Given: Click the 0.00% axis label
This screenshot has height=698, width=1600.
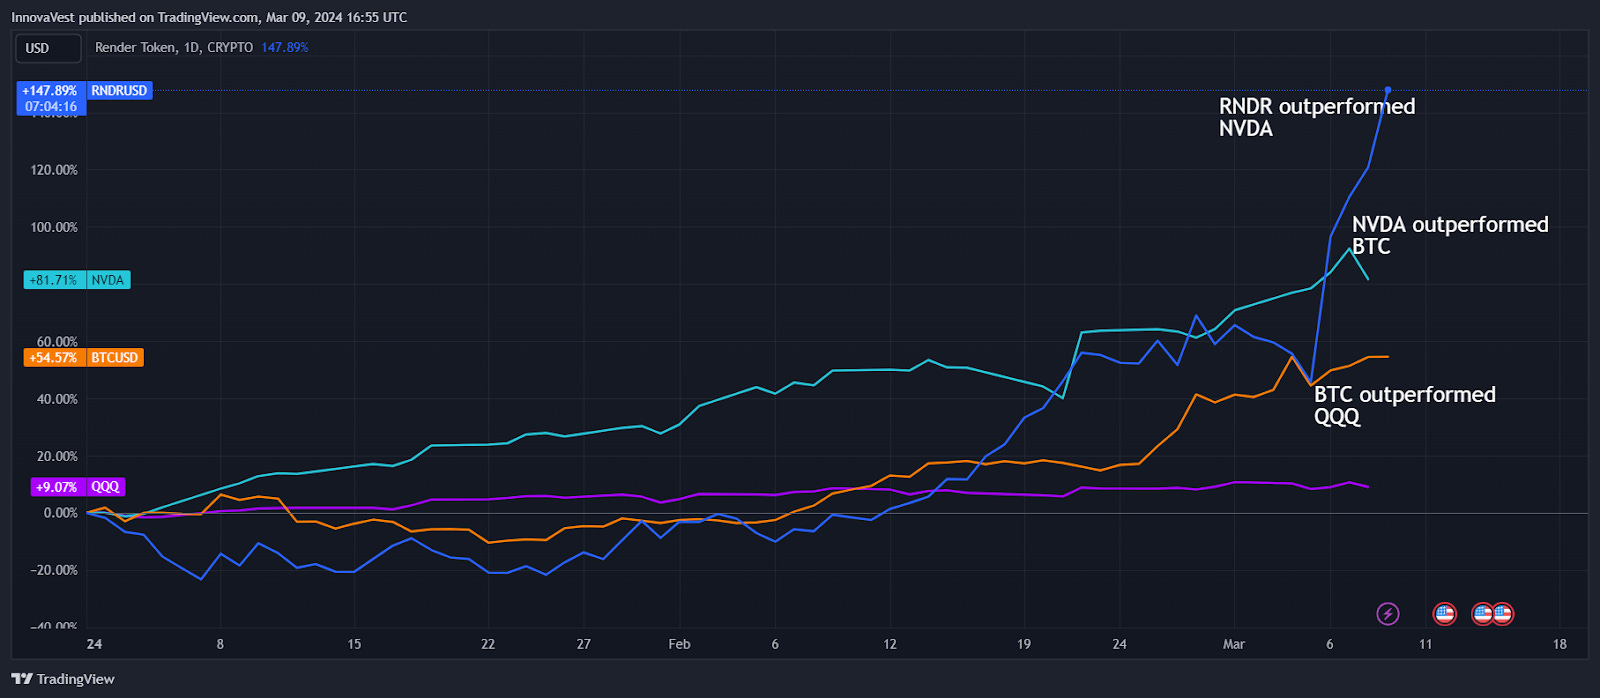Looking at the screenshot, I should [60, 513].
